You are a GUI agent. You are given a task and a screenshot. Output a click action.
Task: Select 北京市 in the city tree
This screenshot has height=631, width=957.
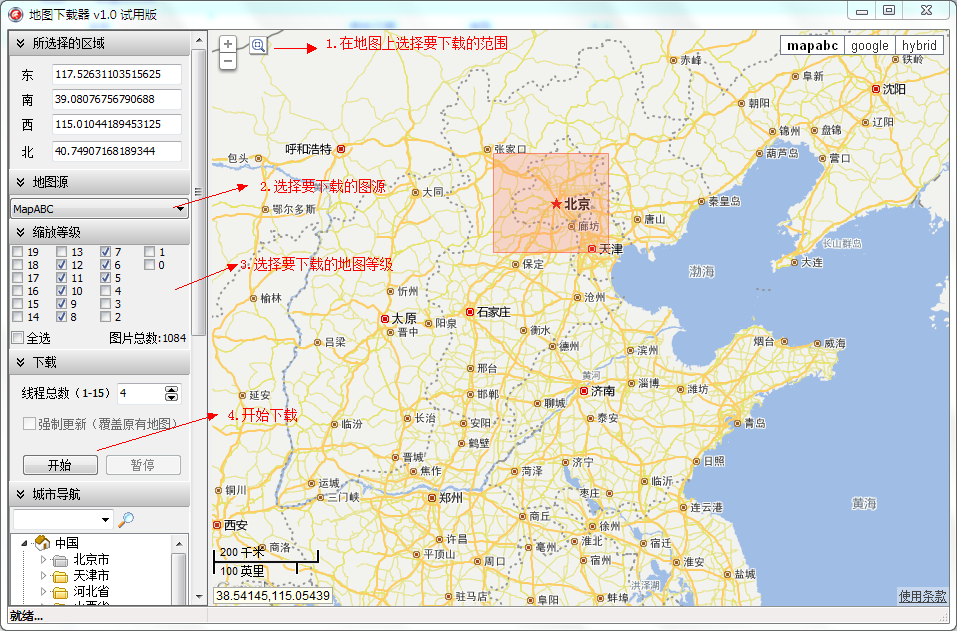pos(91,560)
